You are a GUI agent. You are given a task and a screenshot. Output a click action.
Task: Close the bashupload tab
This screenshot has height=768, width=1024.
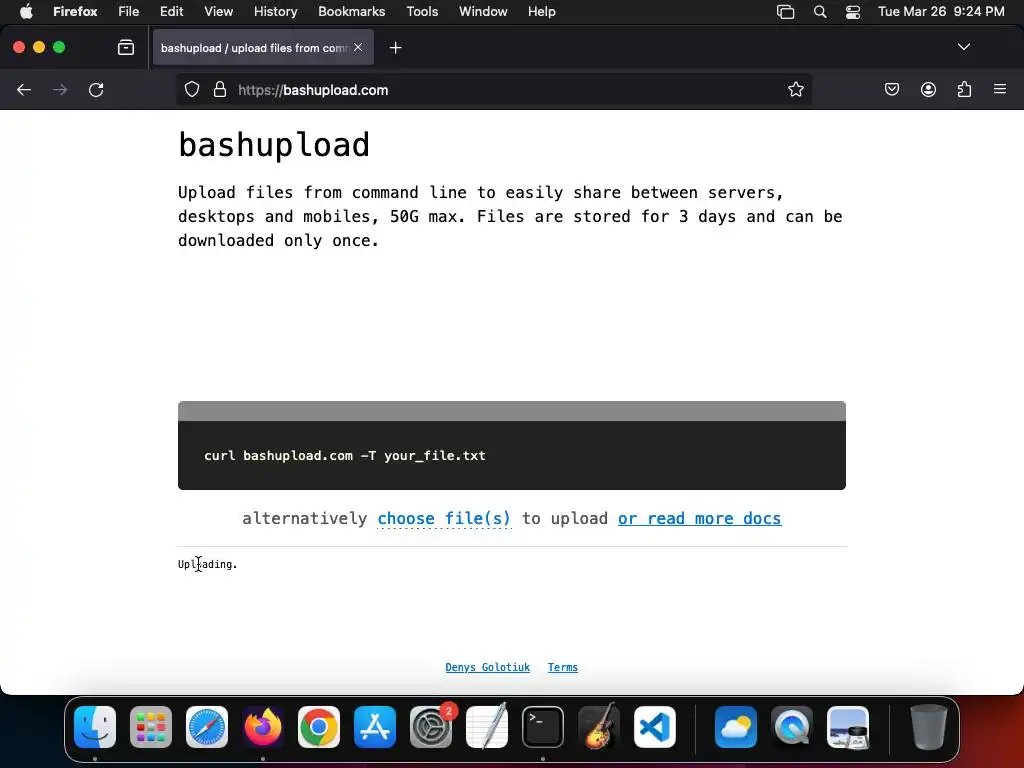358,48
